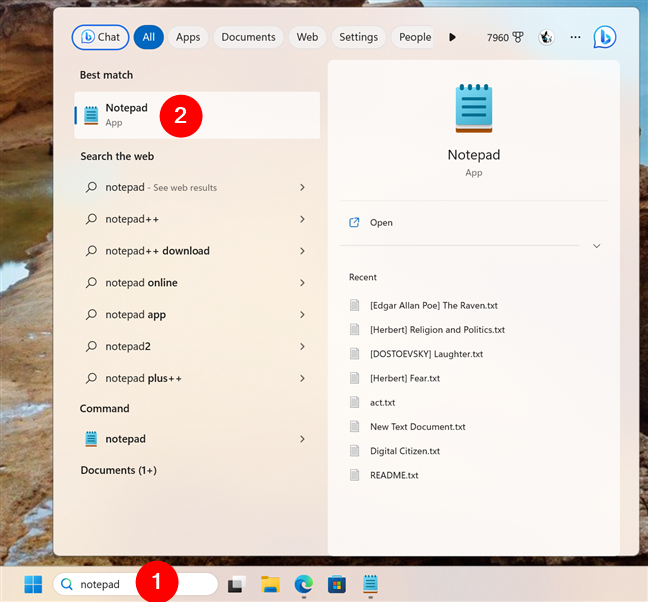The width and height of the screenshot is (648, 602).
Task: Select the All filter tab
Action: click(x=148, y=37)
